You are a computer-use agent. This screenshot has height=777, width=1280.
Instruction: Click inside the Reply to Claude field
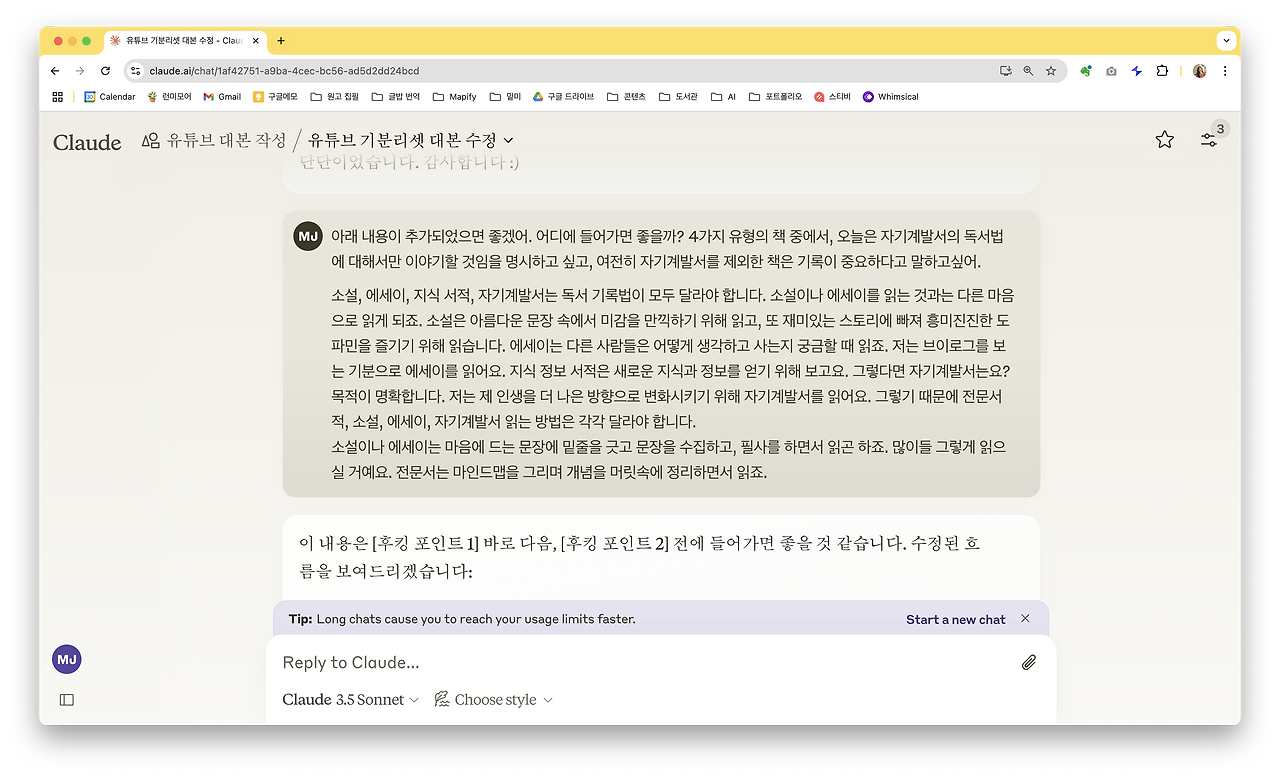coord(600,662)
